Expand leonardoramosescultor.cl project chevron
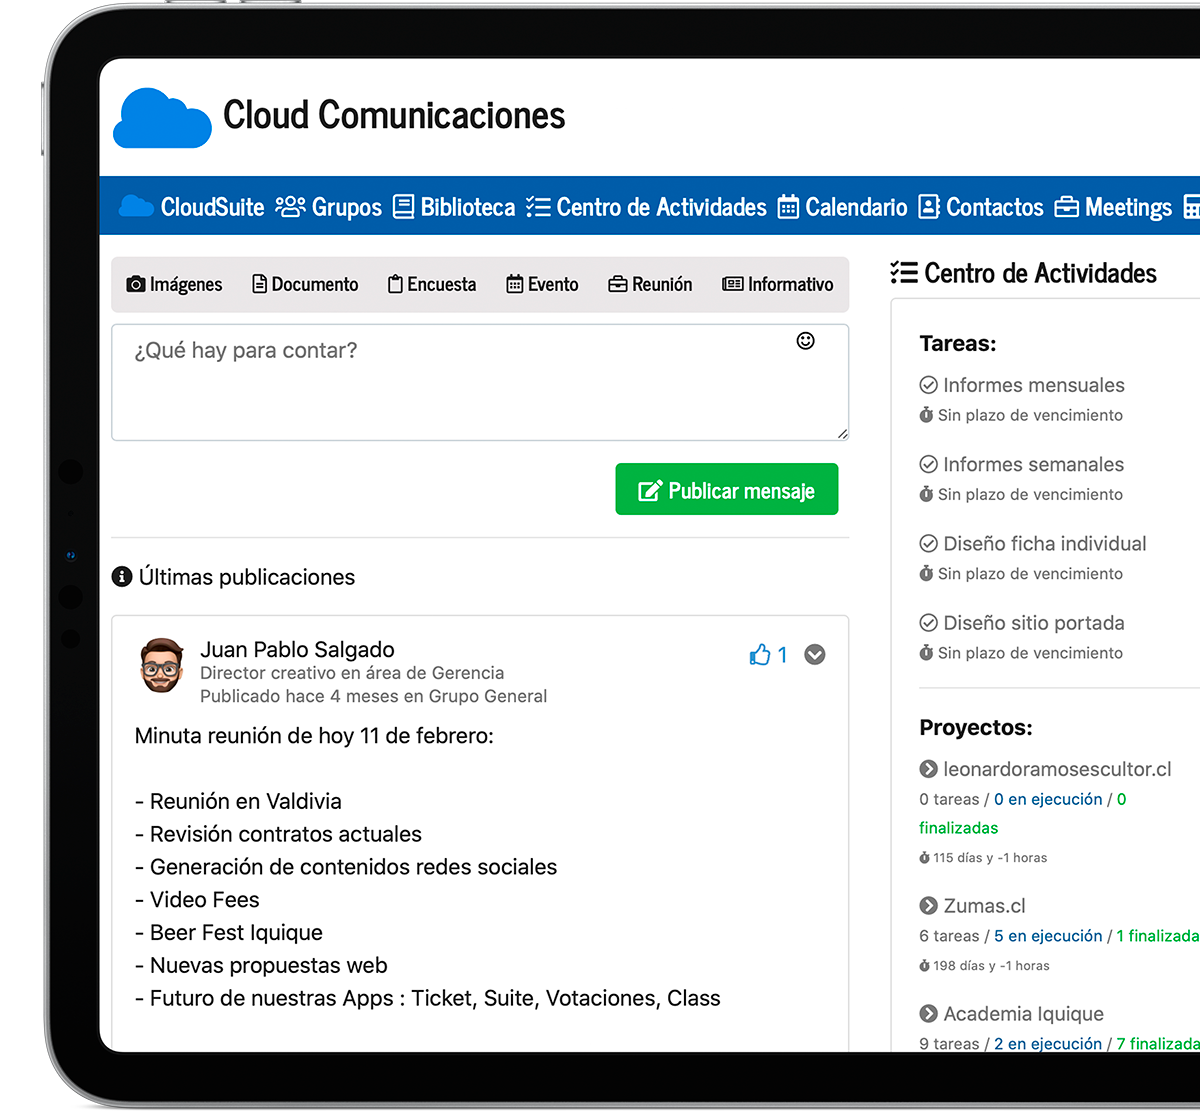This screenshot has height=1112, width=1200. pos(928,769)
